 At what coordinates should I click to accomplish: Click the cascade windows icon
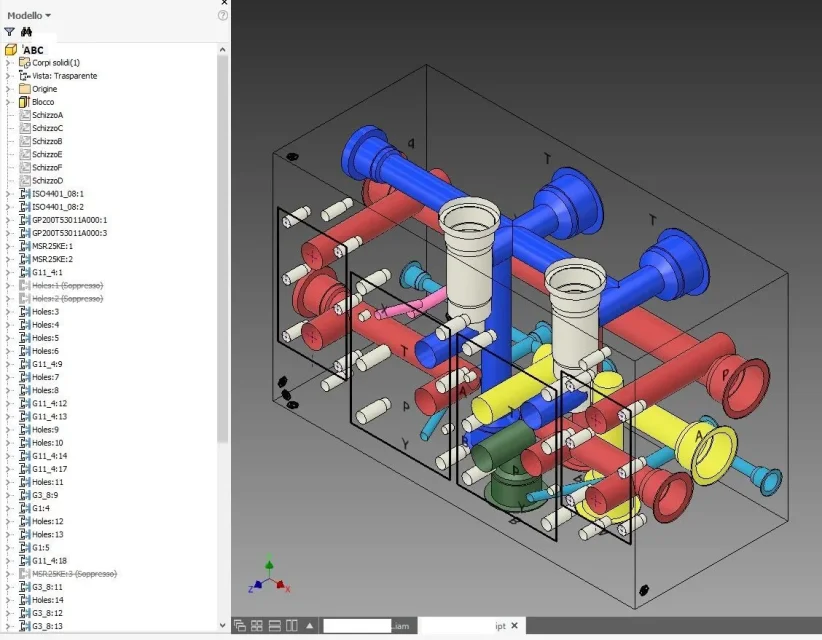tap(240, 625)
